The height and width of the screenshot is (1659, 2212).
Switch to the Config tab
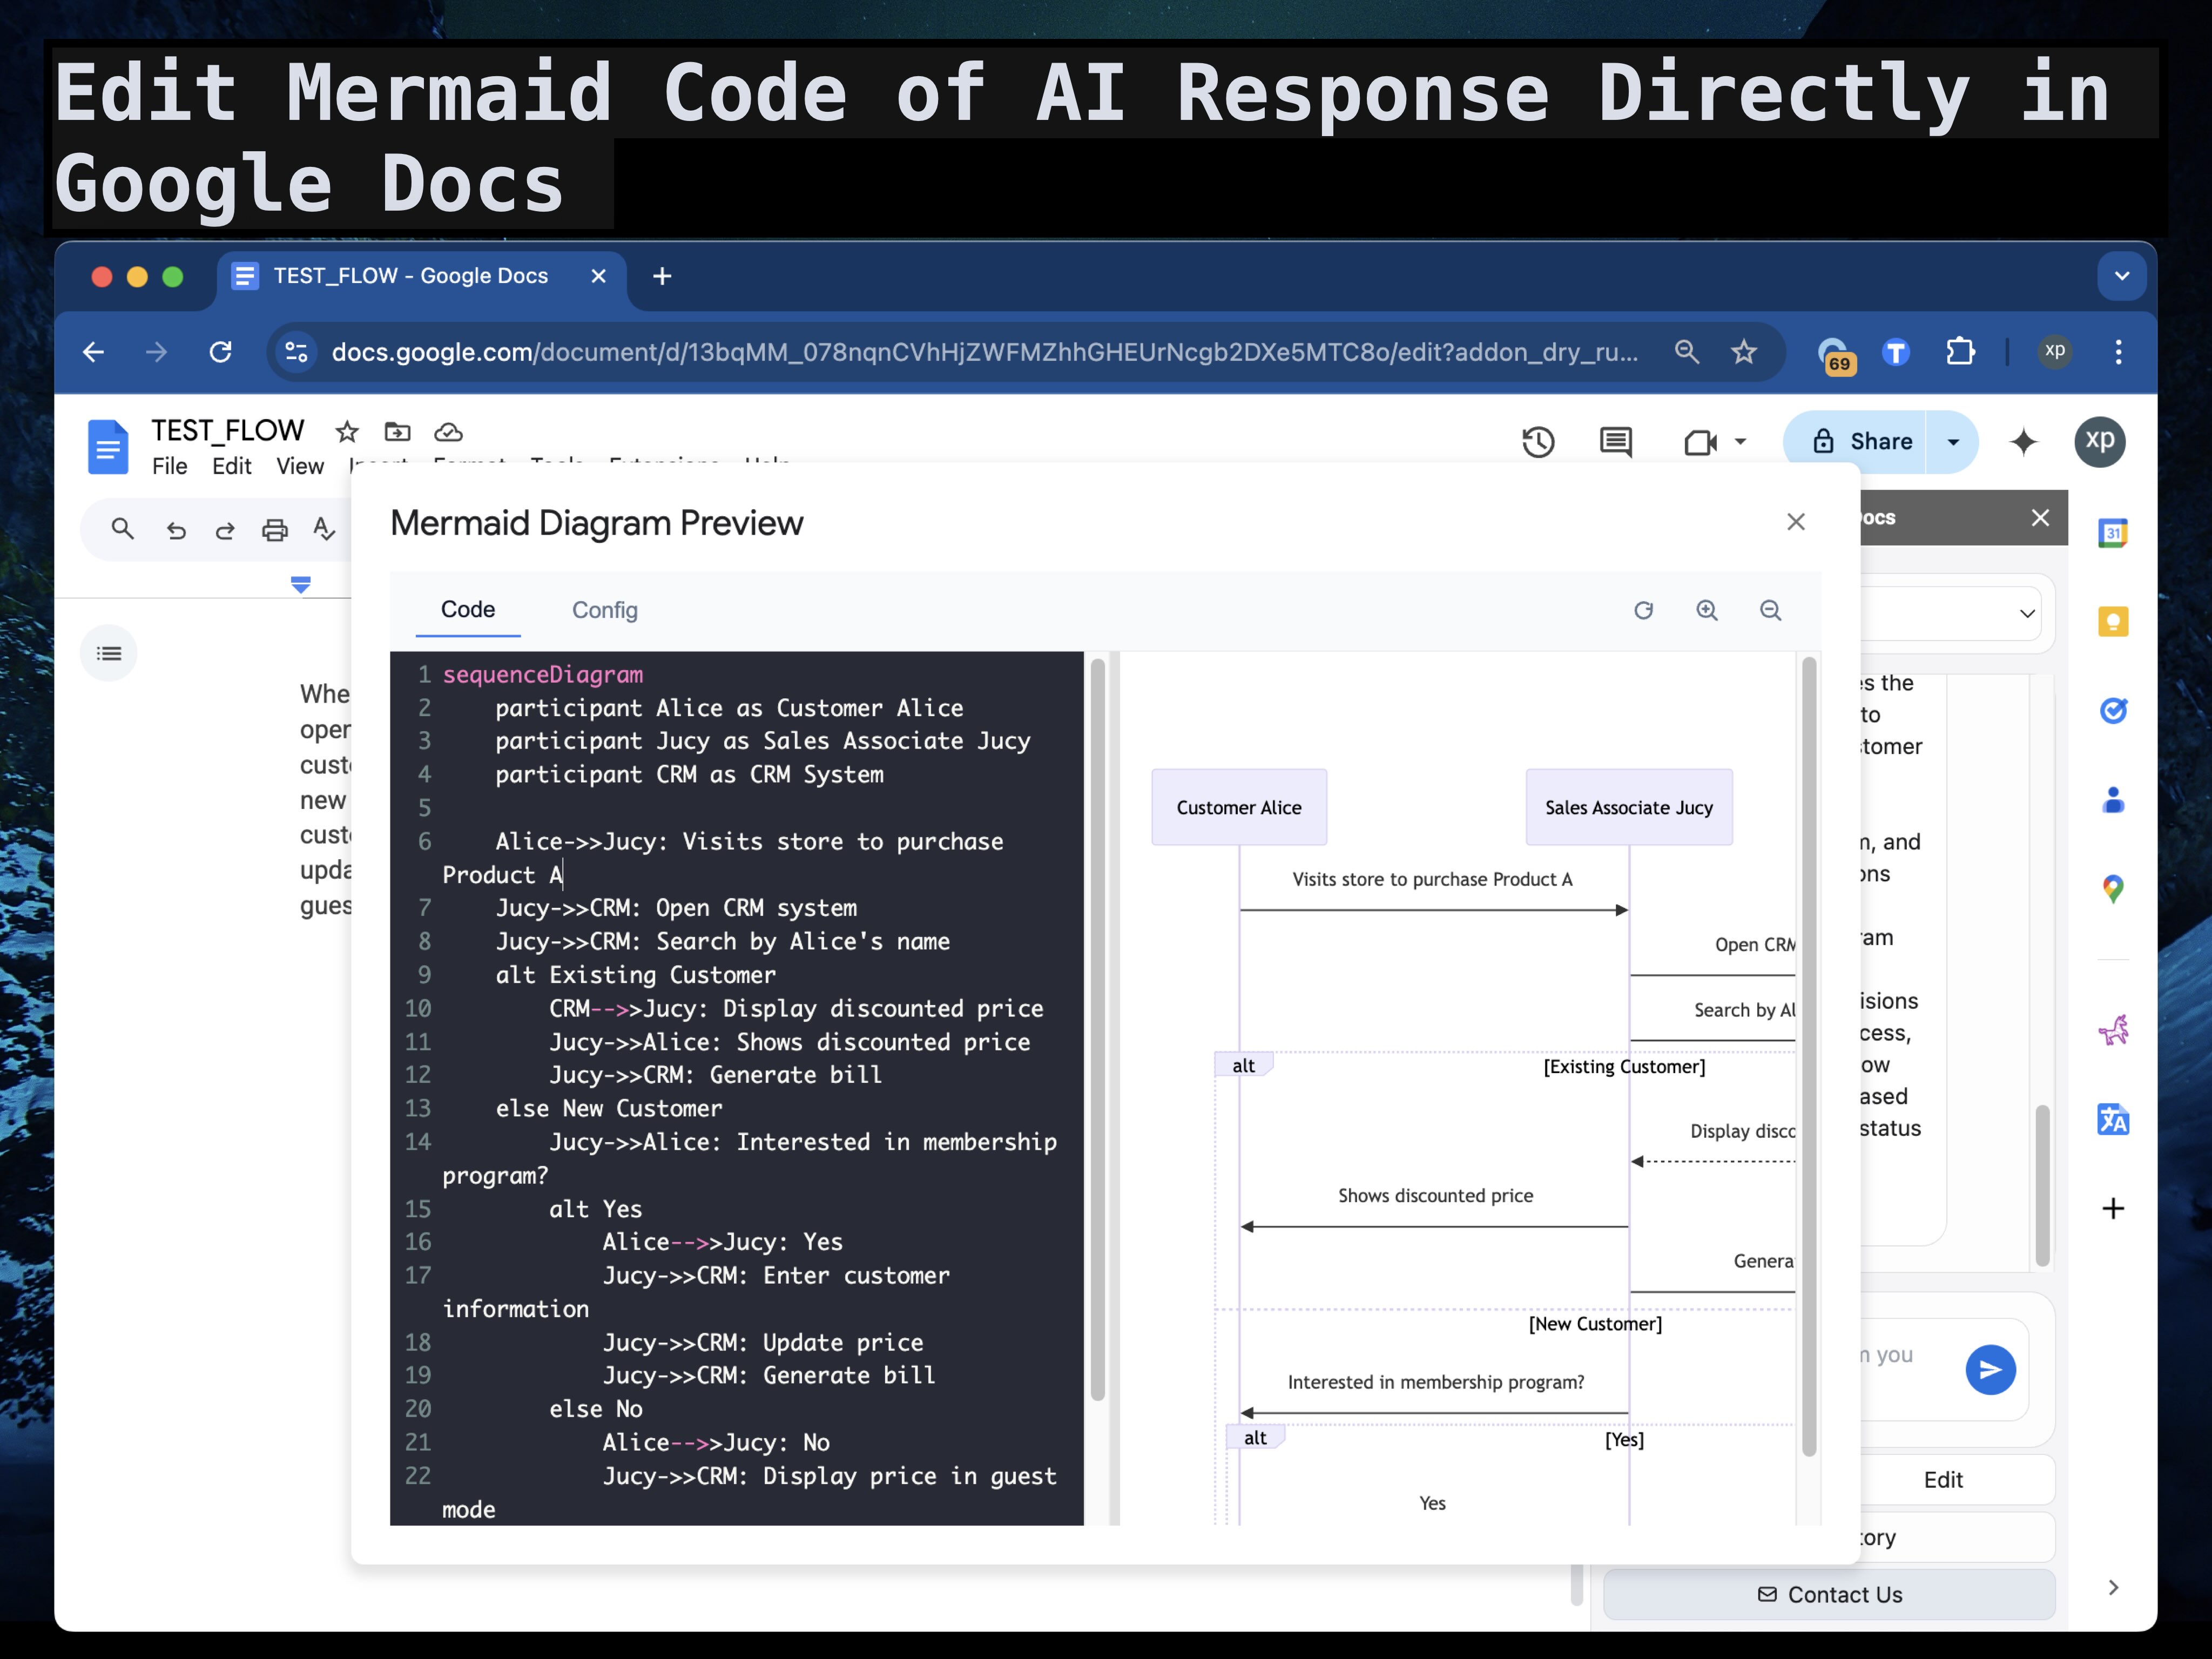[604, 610]
